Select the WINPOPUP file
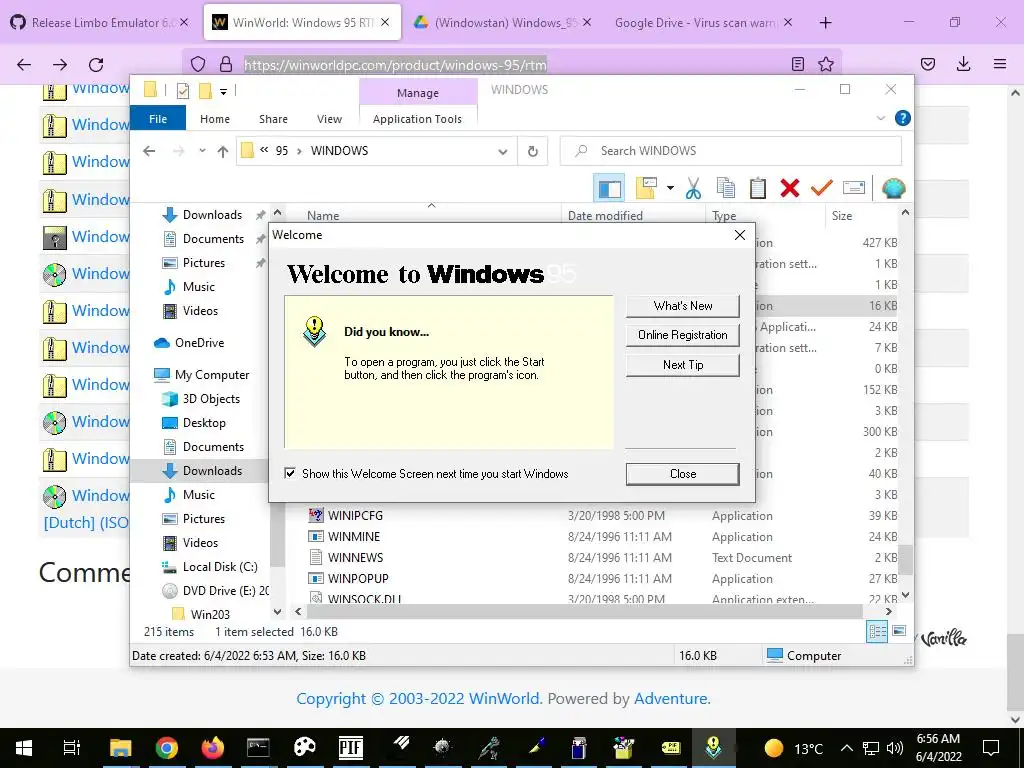This screenshot has width=1024, height=768. 358,578
